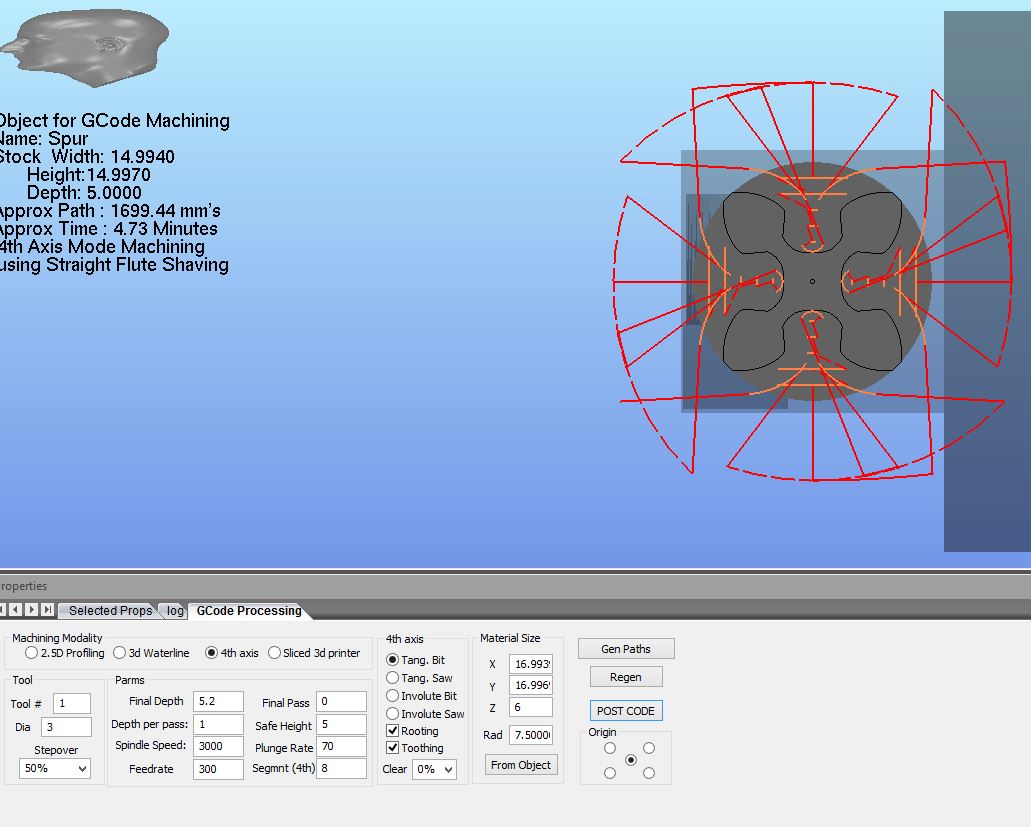Select 2.5D Profiling machining modality
The image size is (1031, 827).
click(x=32, y=653)
